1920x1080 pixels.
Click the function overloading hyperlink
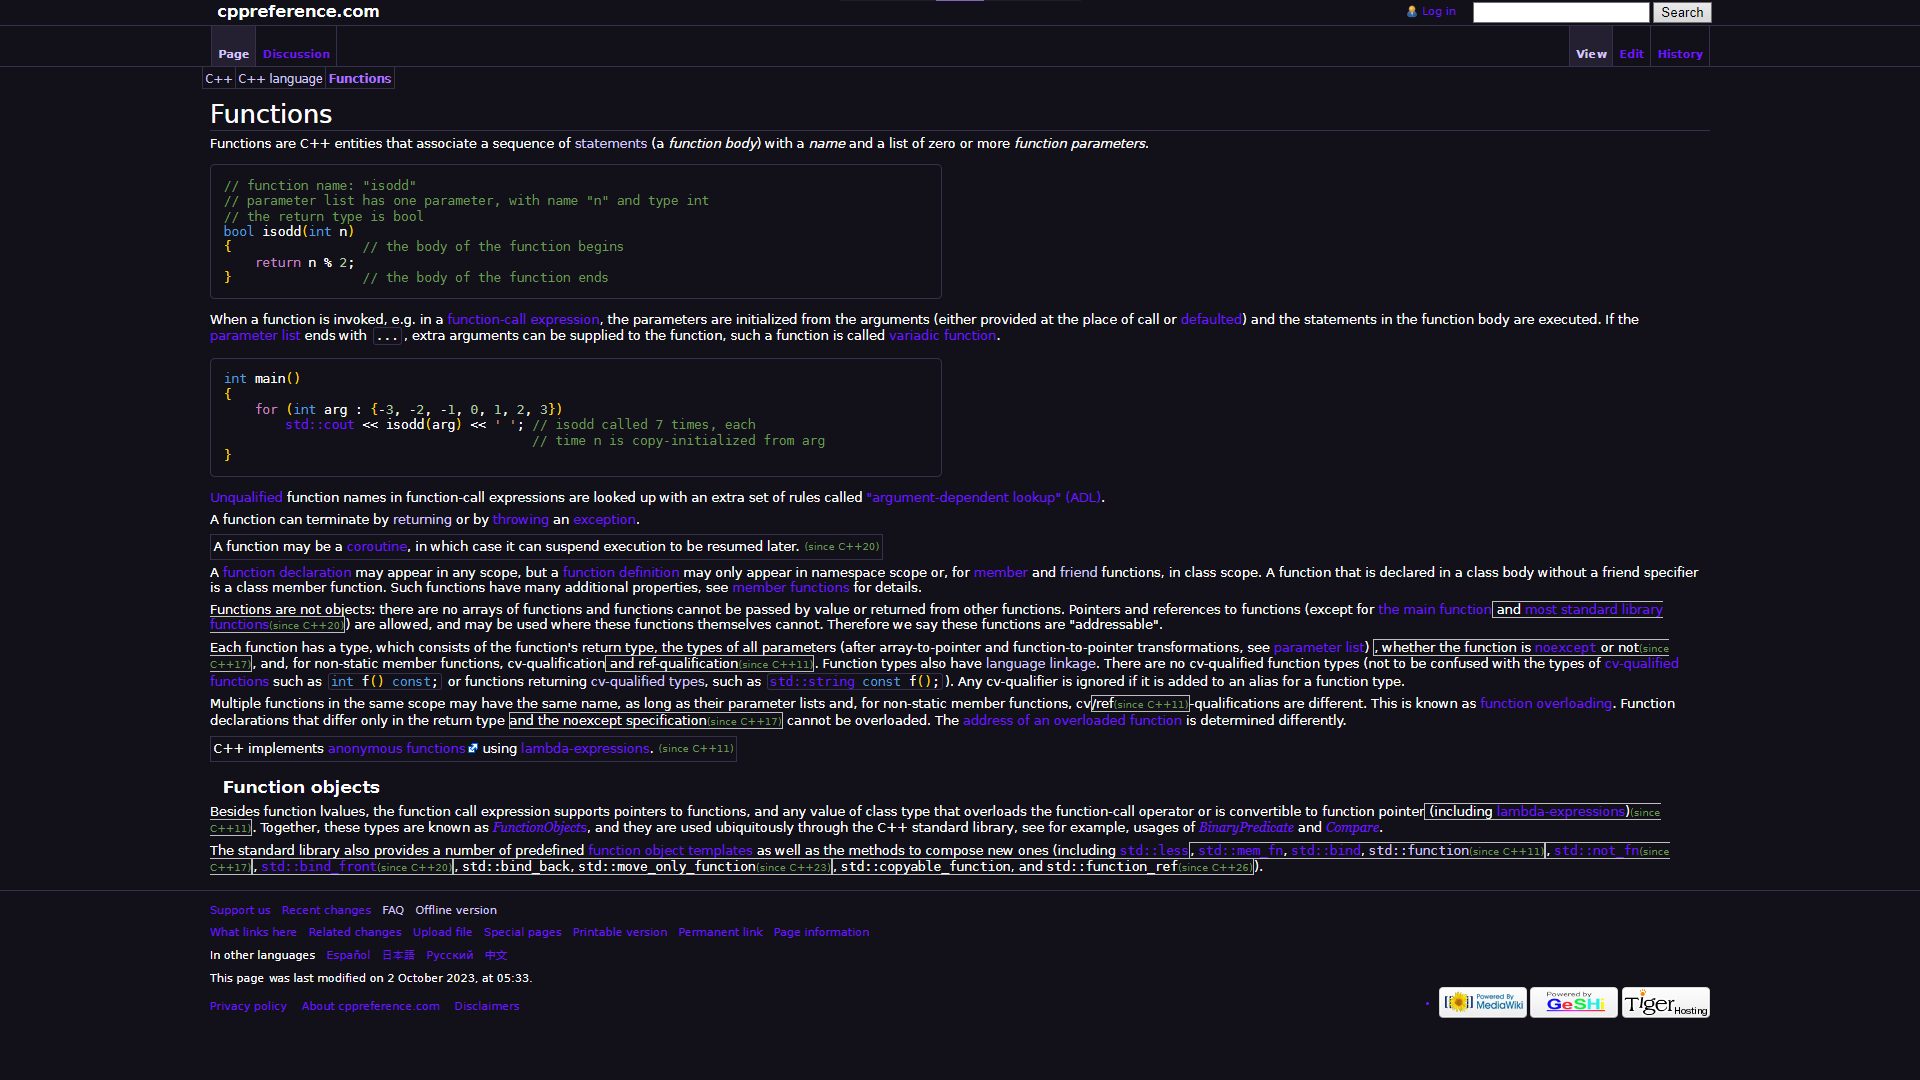coord(1545,703)
